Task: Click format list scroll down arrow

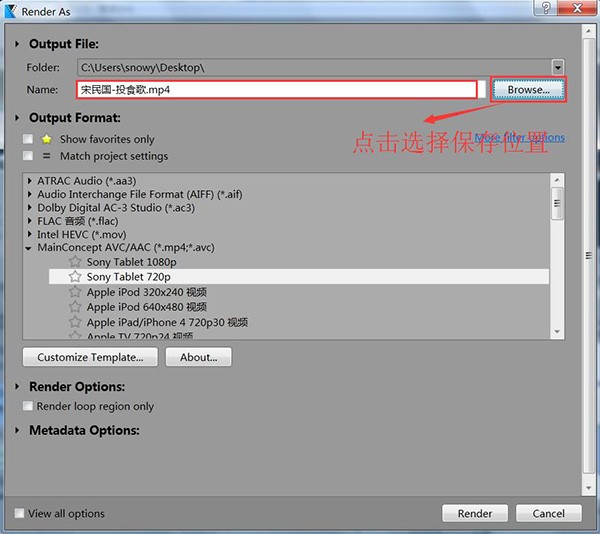Action: [557, 331]
